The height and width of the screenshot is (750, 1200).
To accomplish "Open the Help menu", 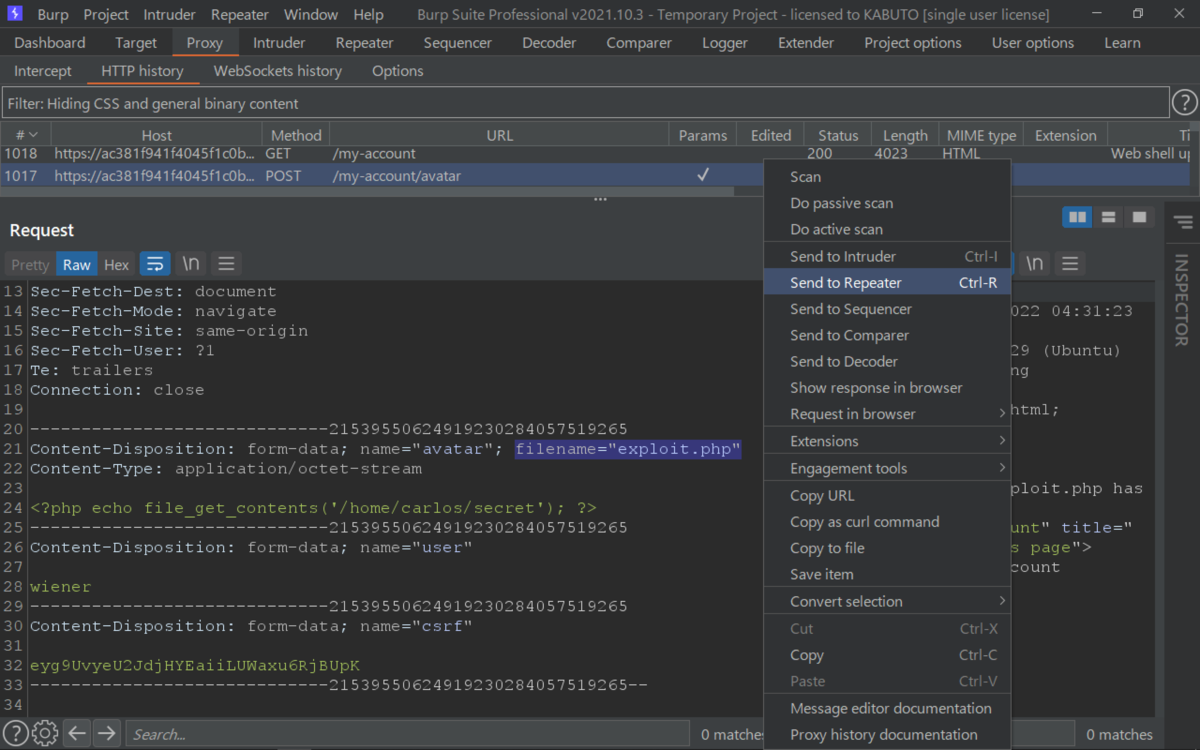I will click(368, 15).
